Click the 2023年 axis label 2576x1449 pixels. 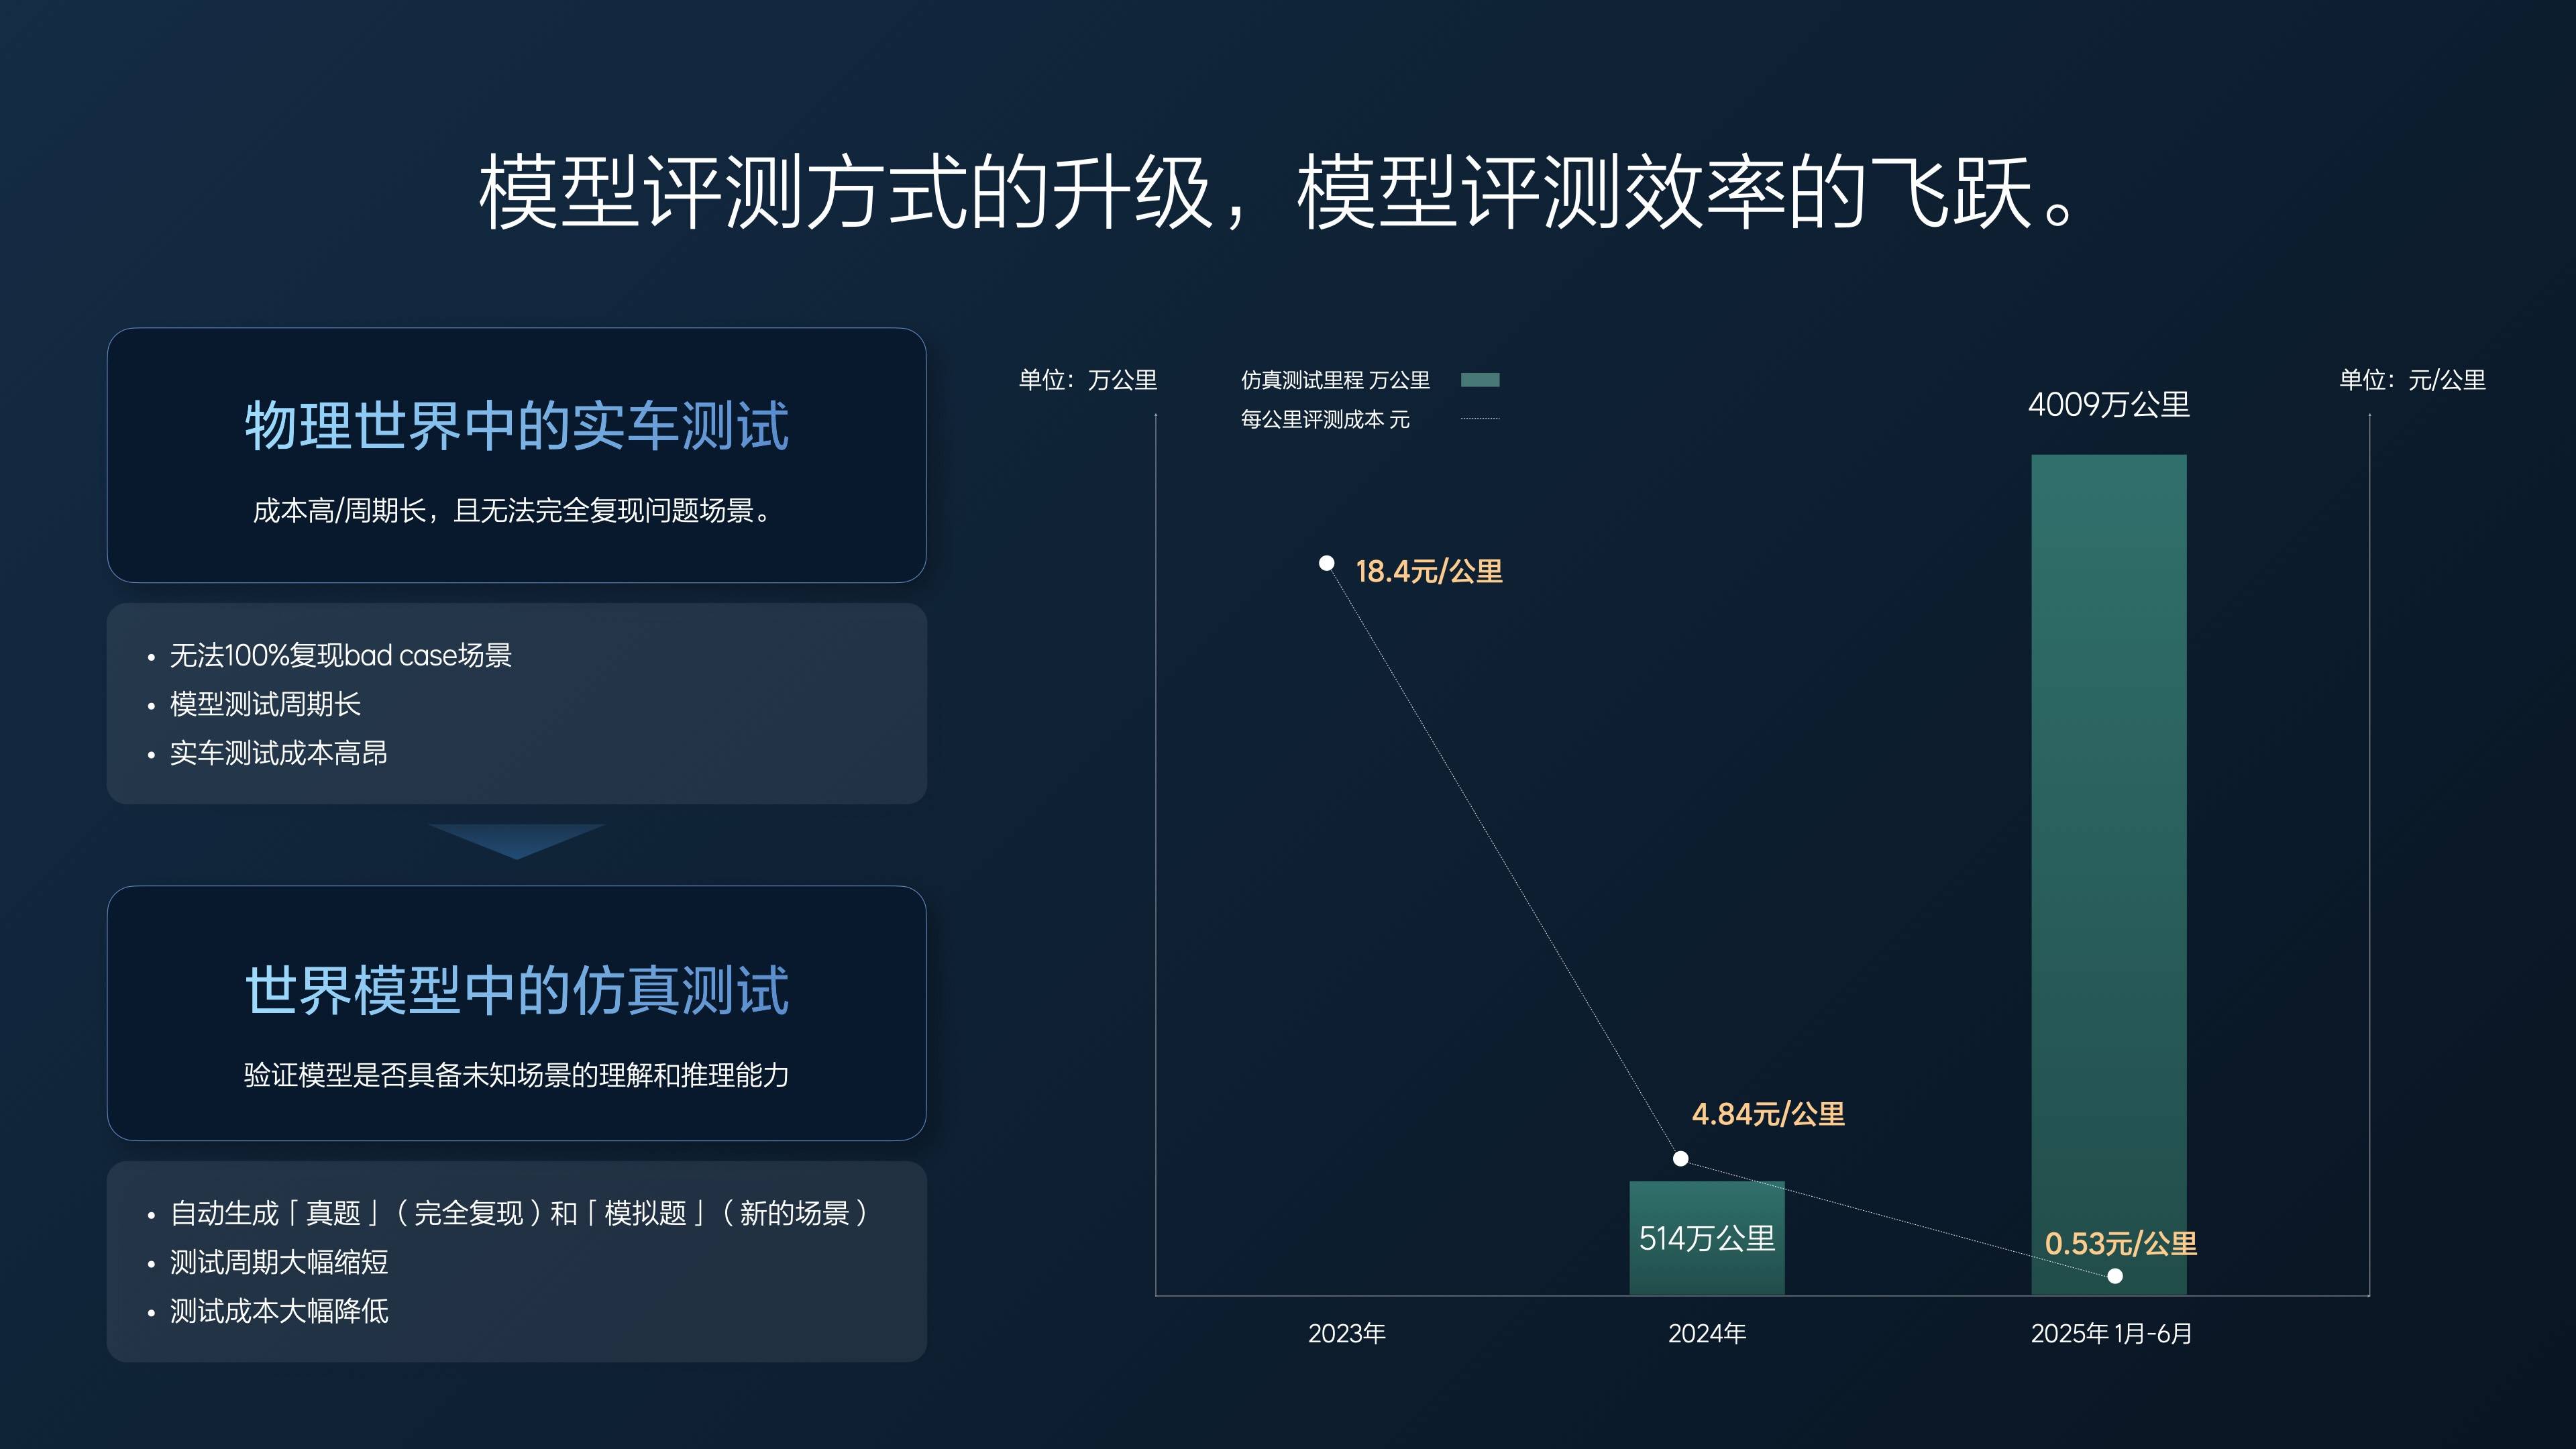coord(1347,1333)
